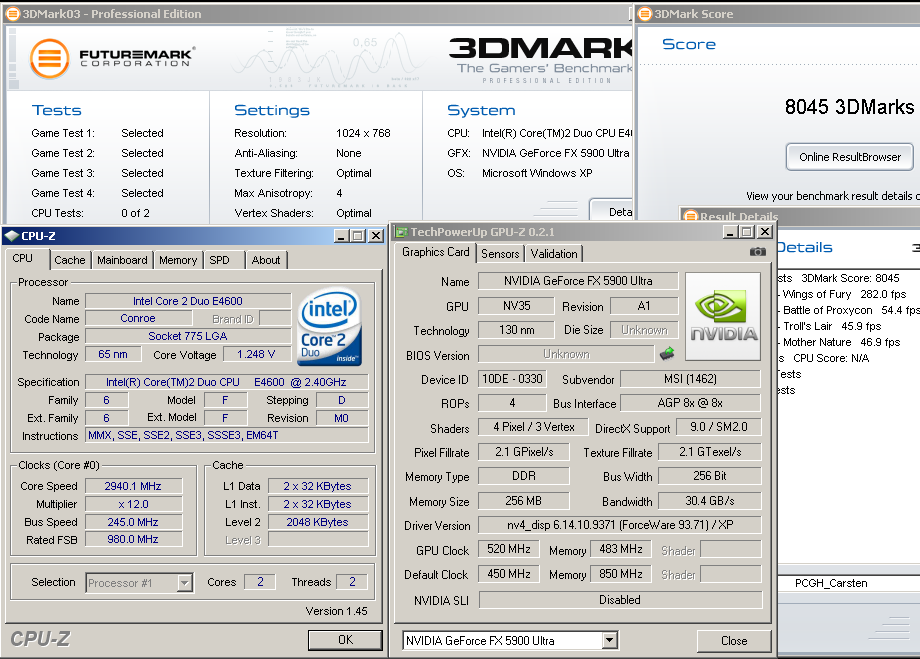Click the Rated FSB value 980.0 MHz
Image resolution: width=920 pixels, height=659 pixels.
coord(133,539)
